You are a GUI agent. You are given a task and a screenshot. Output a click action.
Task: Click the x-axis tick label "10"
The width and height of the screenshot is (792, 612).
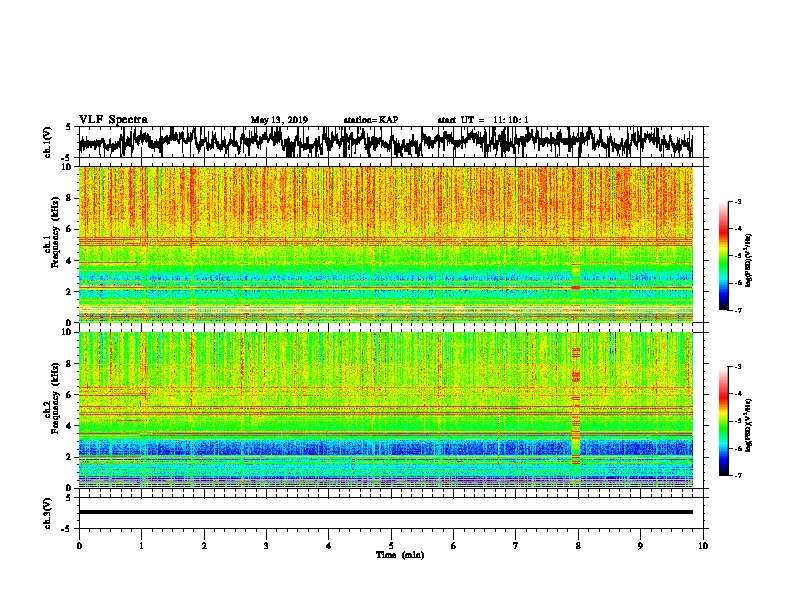tap(703, 546)
